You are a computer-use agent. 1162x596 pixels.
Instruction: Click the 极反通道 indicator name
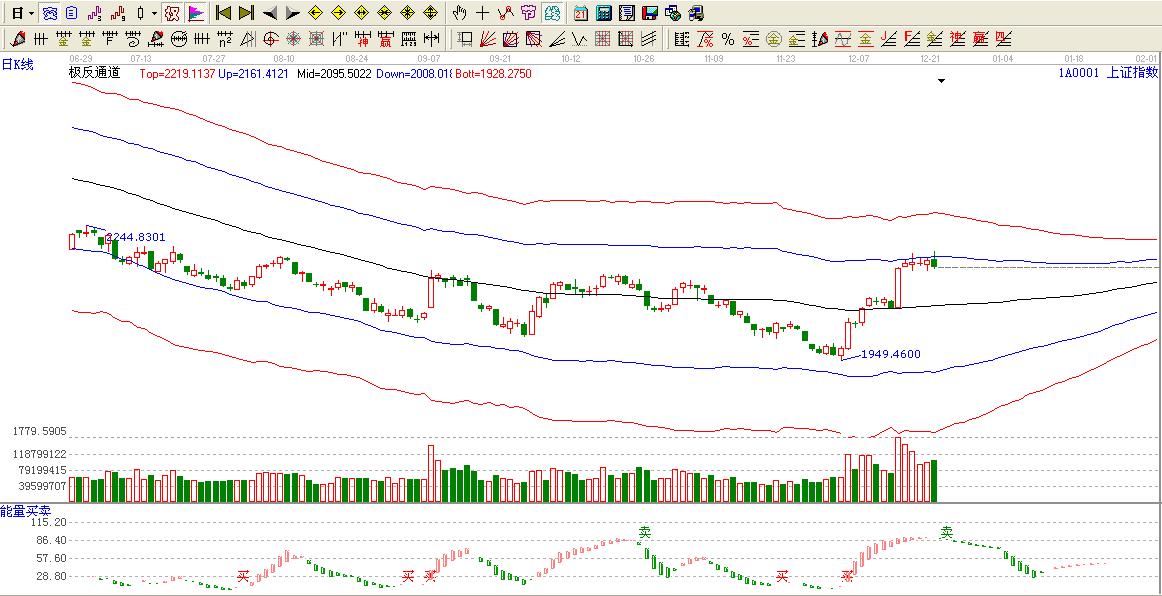[94, 73]
